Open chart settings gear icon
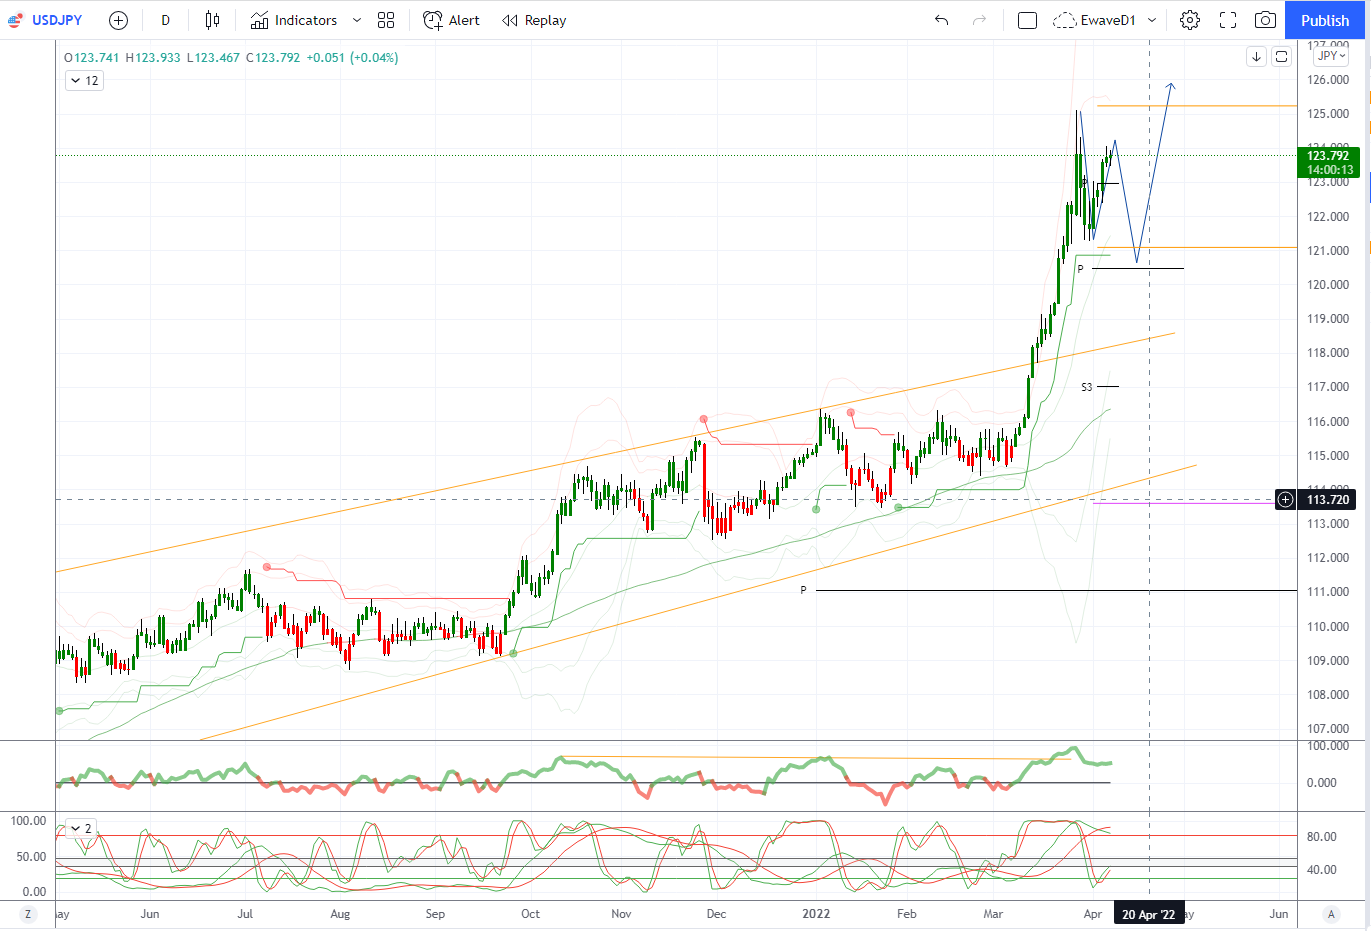Viewport: 1371px width, 931px height. 1190,20
